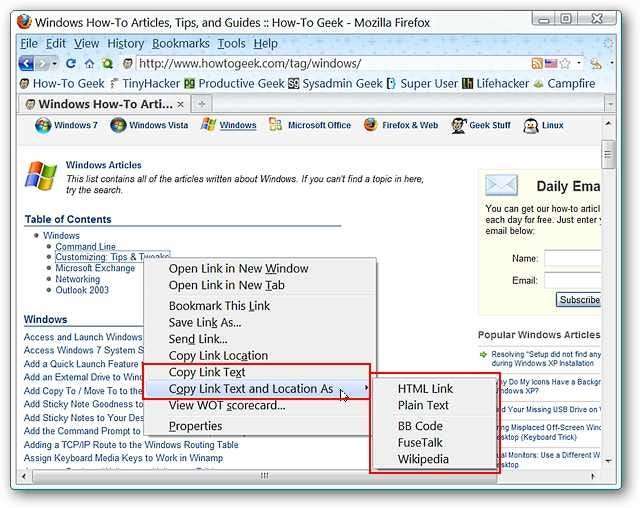Open the Firefox & Web category icon

coord(370,125)
